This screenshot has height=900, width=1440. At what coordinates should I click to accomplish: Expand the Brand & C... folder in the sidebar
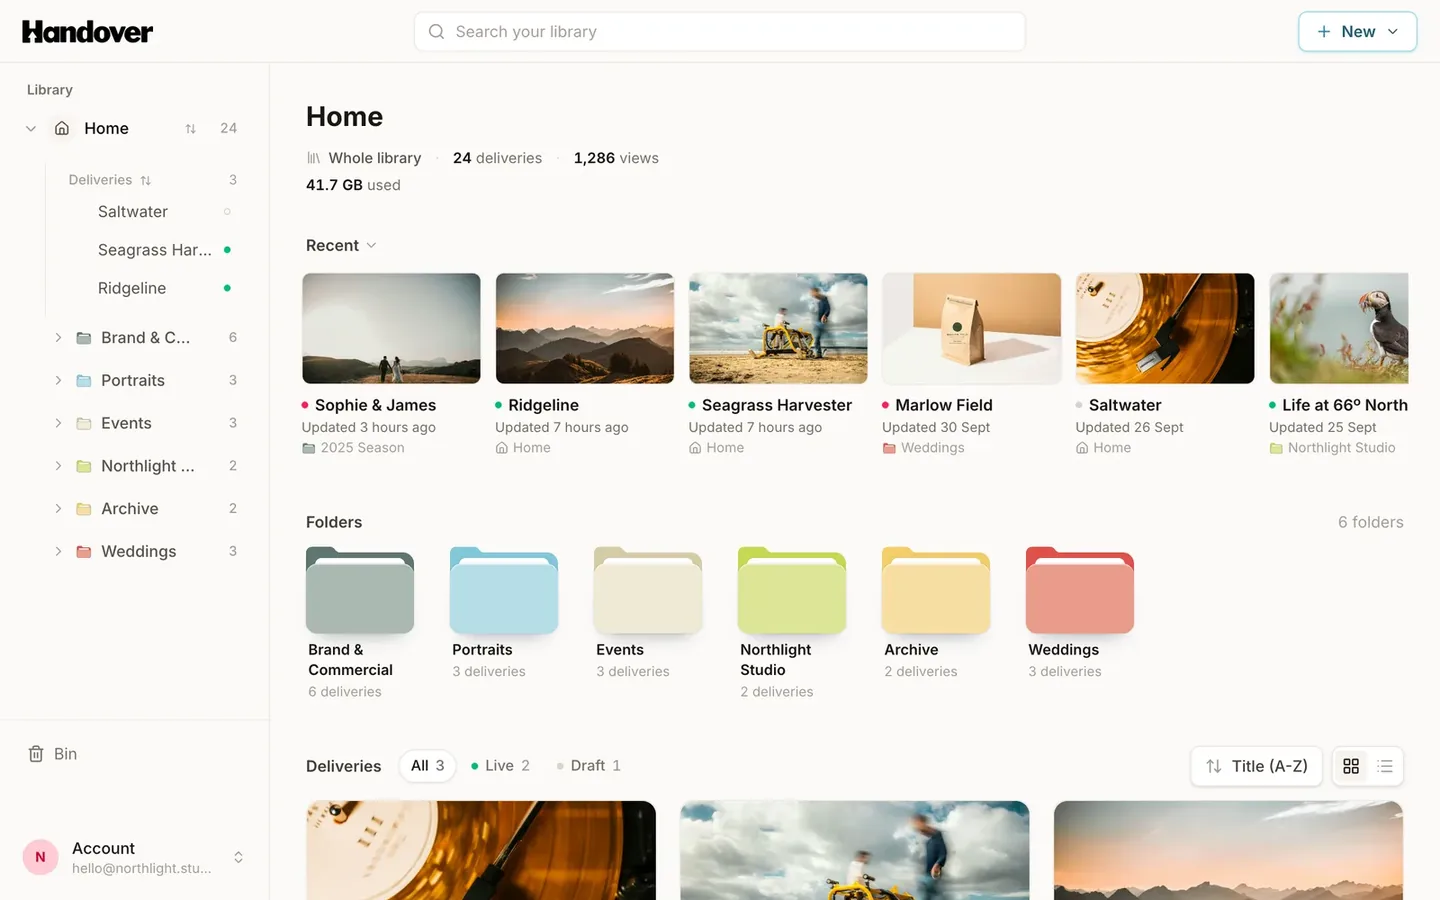(x=58, y=338)
